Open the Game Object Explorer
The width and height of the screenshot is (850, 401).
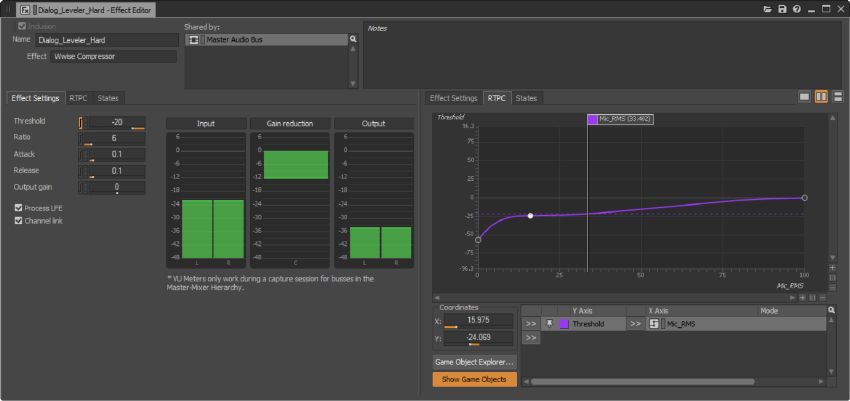[x=474, y=361]
